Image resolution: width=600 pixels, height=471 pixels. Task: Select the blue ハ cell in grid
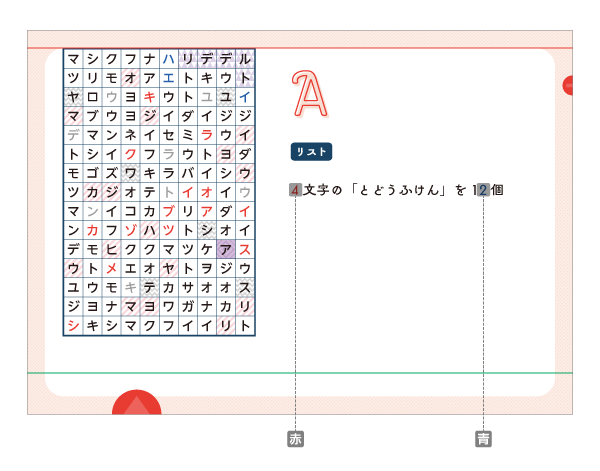click(x=168, y=59)
